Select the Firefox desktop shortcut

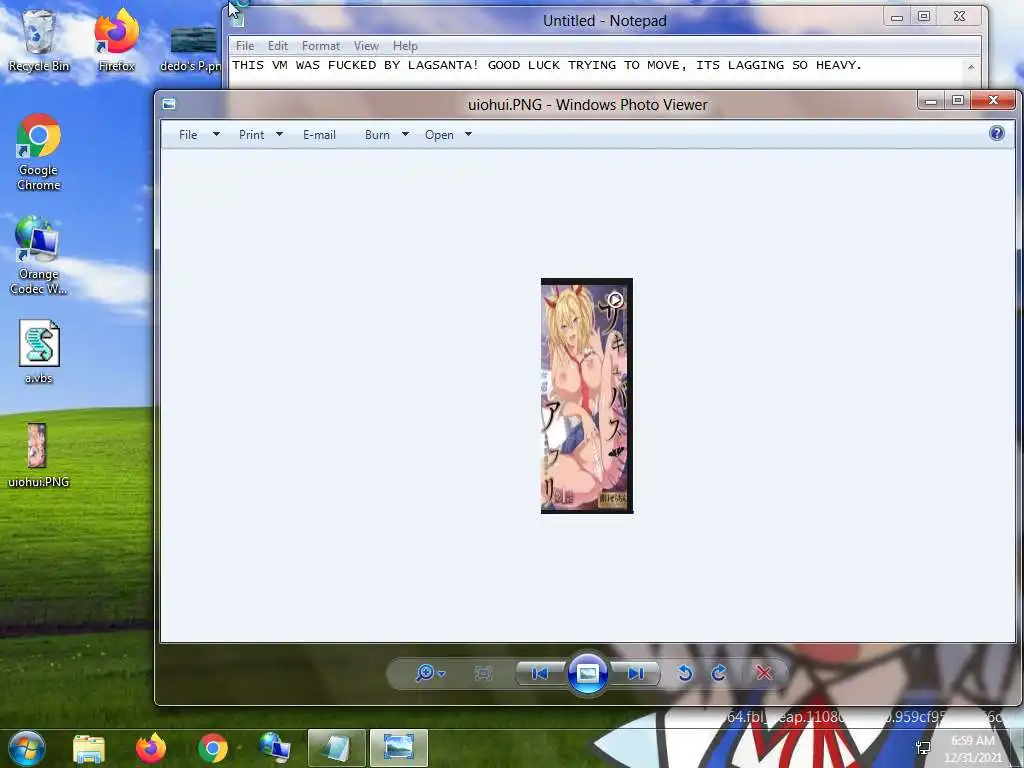(116, 41)
